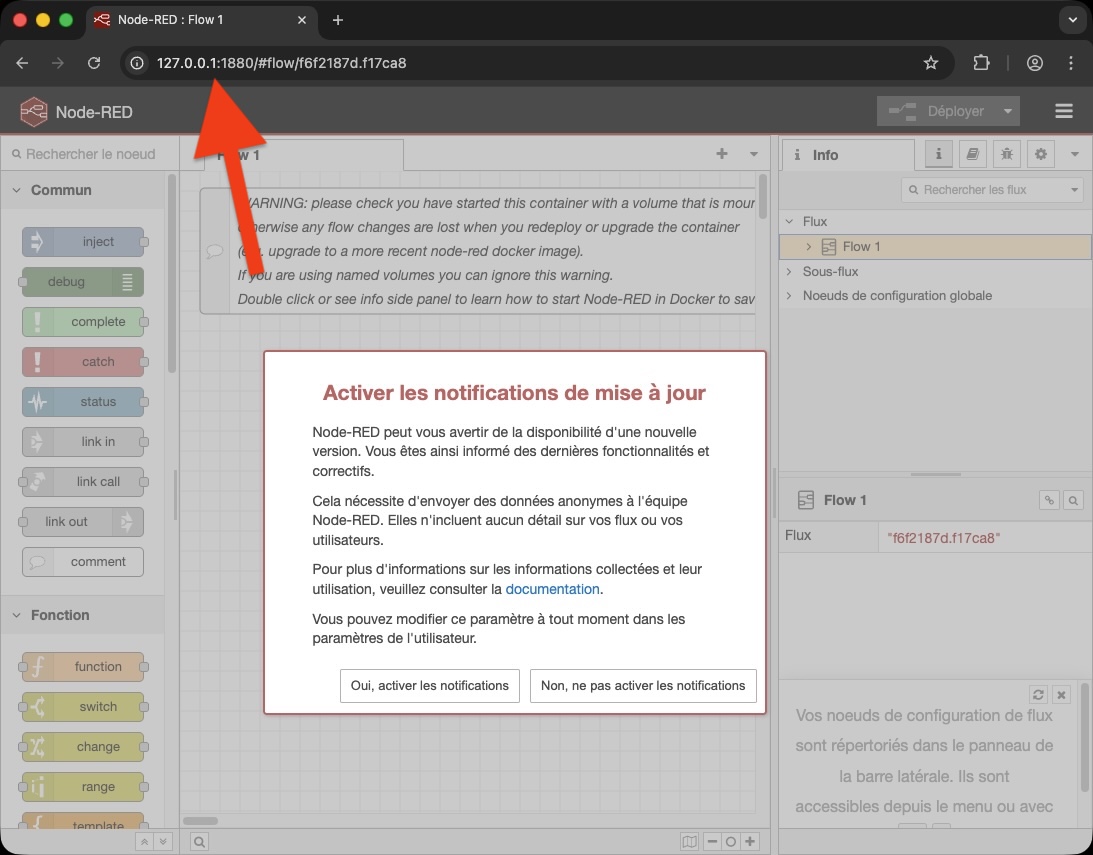Expand Noeuds de configuration globale
Image resolution: width=1093 pixels, height=855 pixels.
(x=790, y=296)
